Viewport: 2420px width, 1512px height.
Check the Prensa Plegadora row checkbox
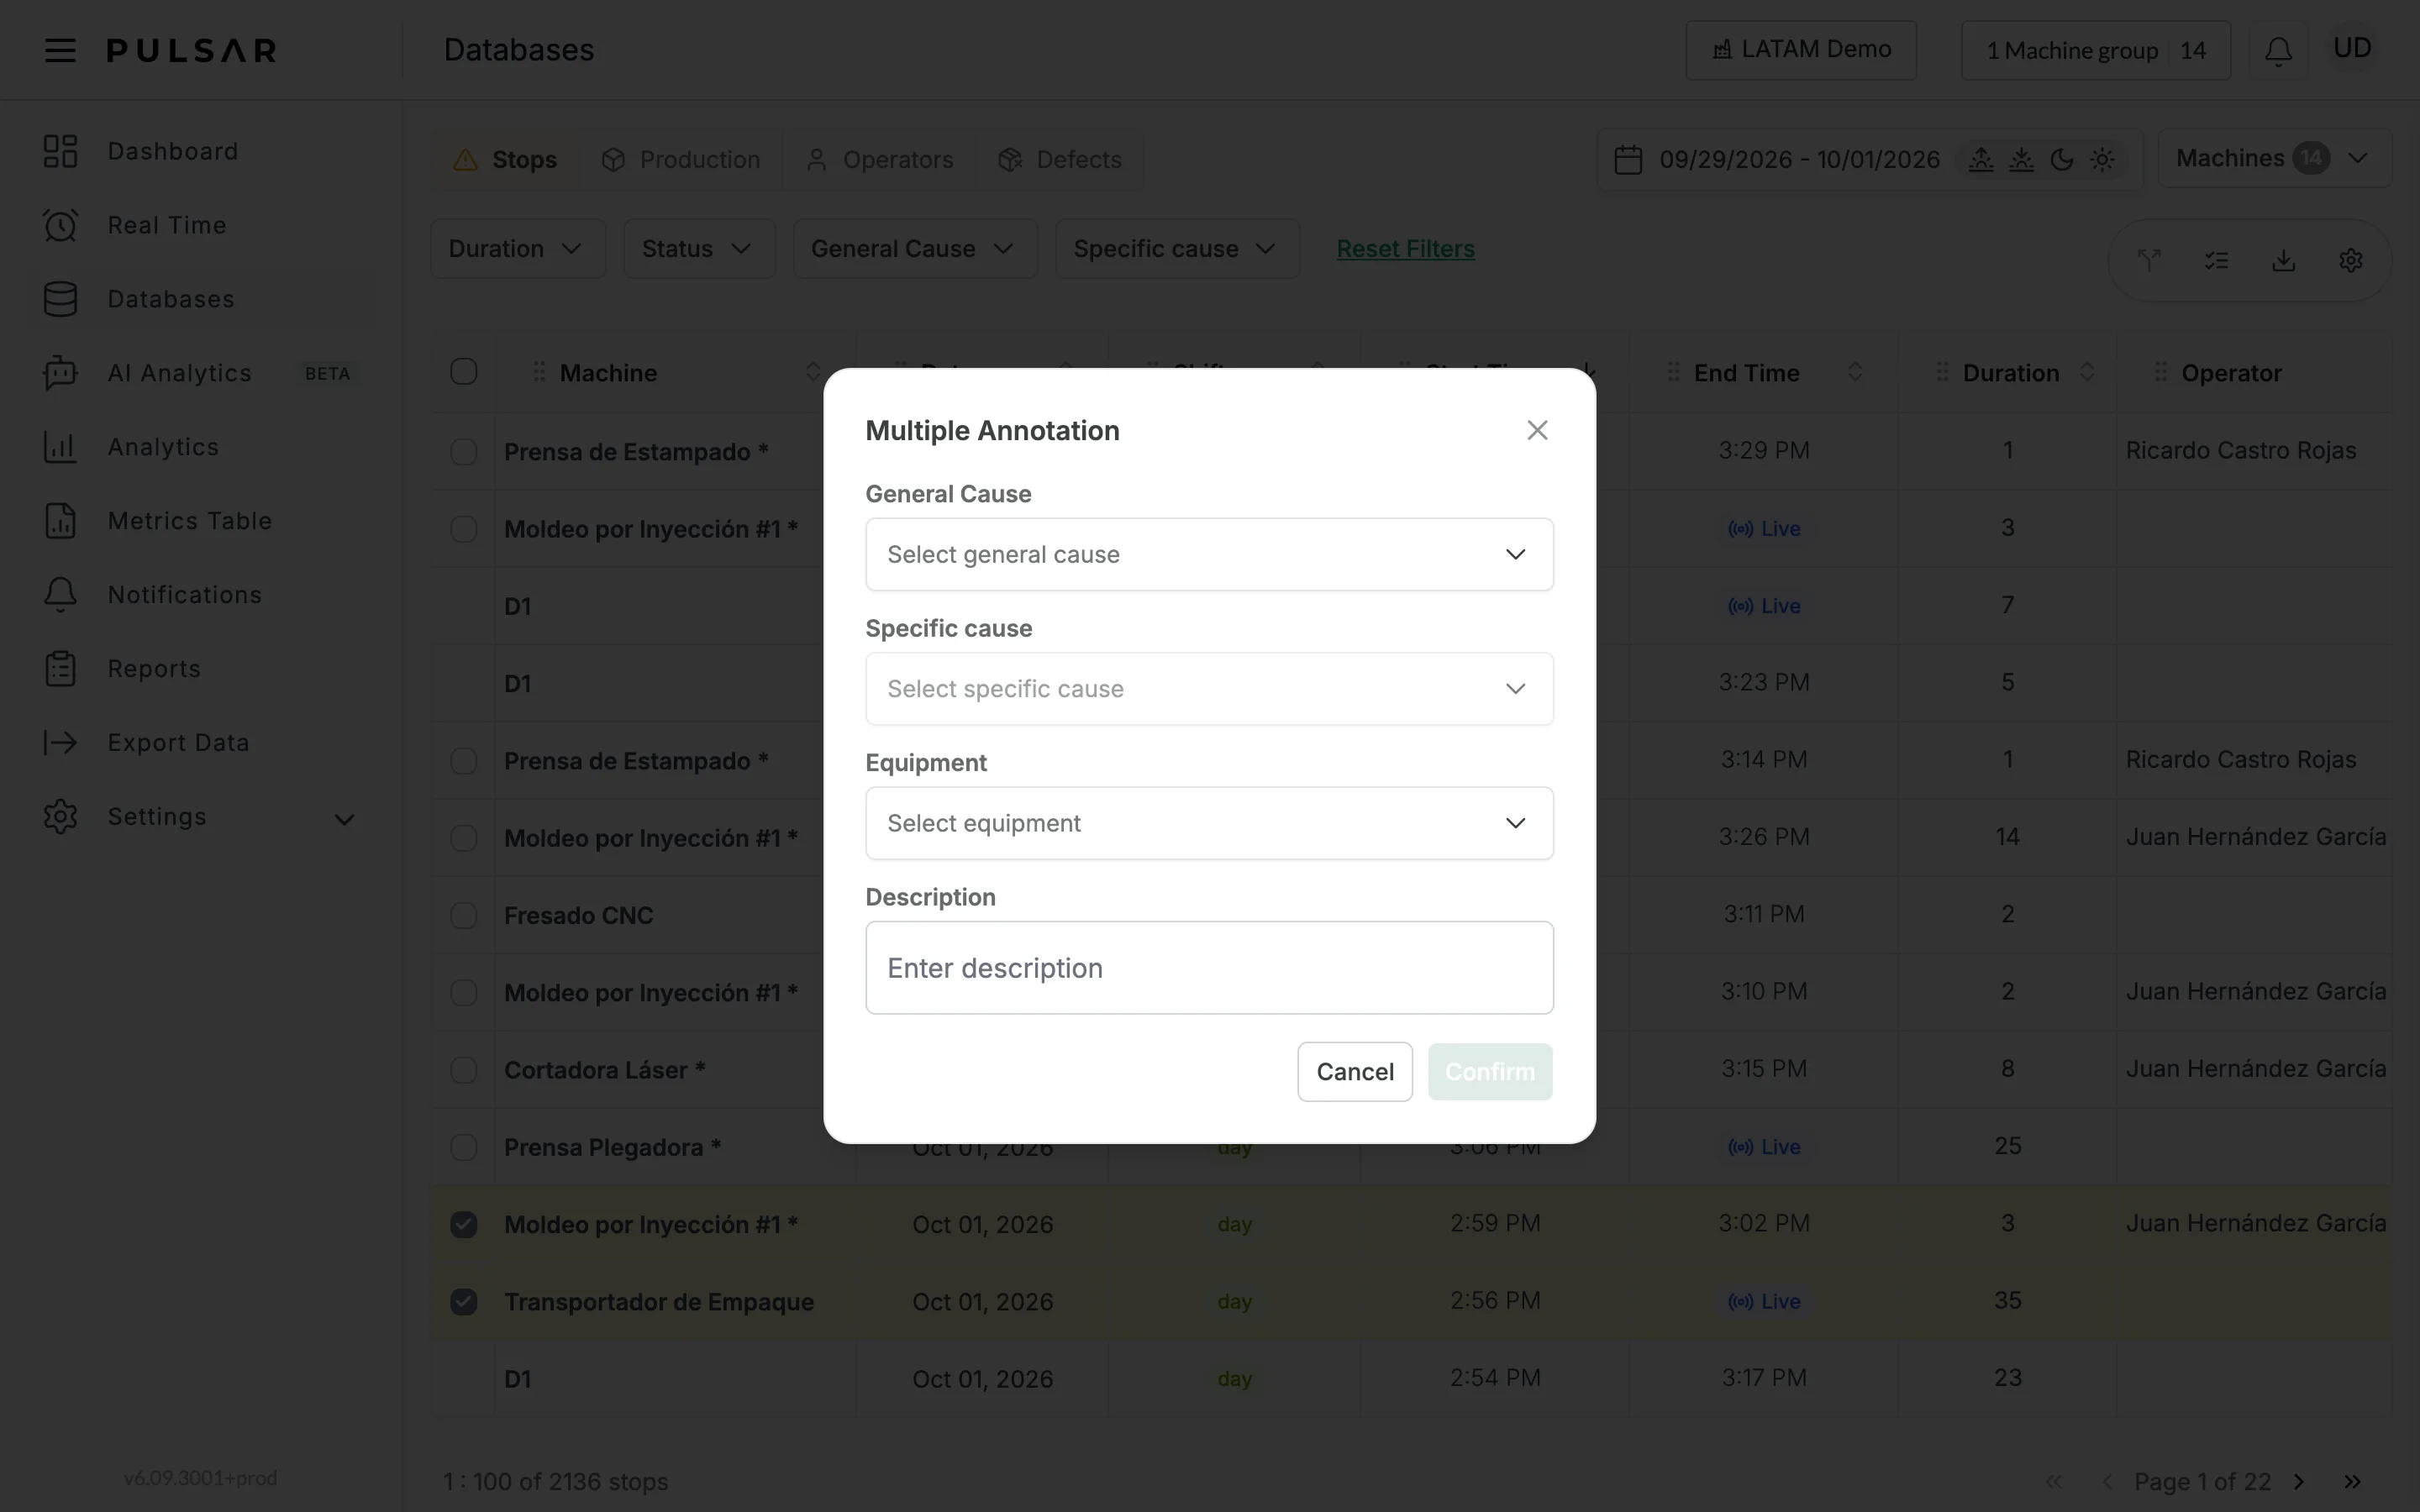pos(464,1147)
